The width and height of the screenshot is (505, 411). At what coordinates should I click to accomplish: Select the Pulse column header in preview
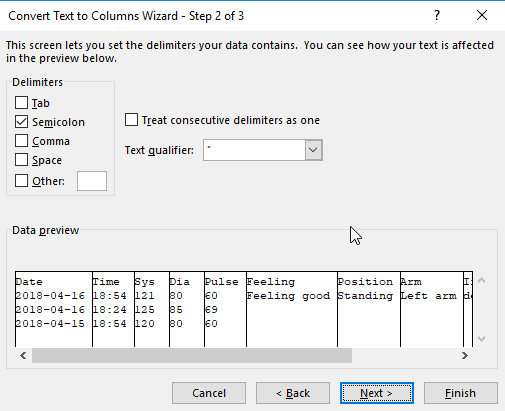coord(222,282)
